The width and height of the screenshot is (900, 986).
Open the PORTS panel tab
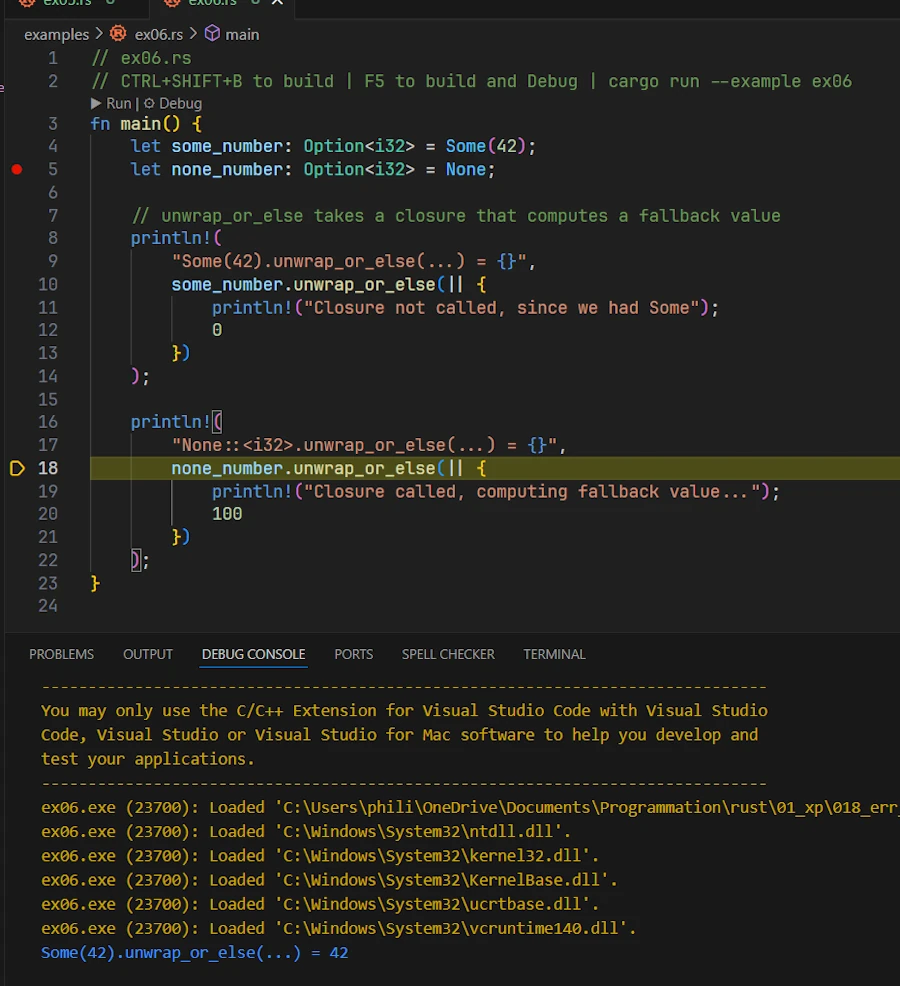(353, 654)
